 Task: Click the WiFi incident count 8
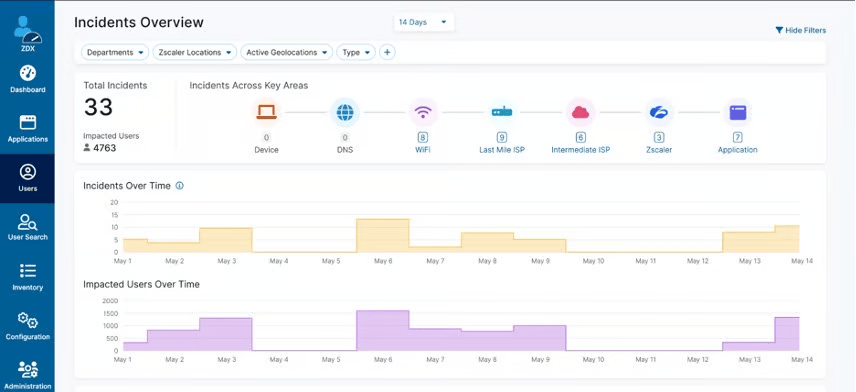[423, 138]
